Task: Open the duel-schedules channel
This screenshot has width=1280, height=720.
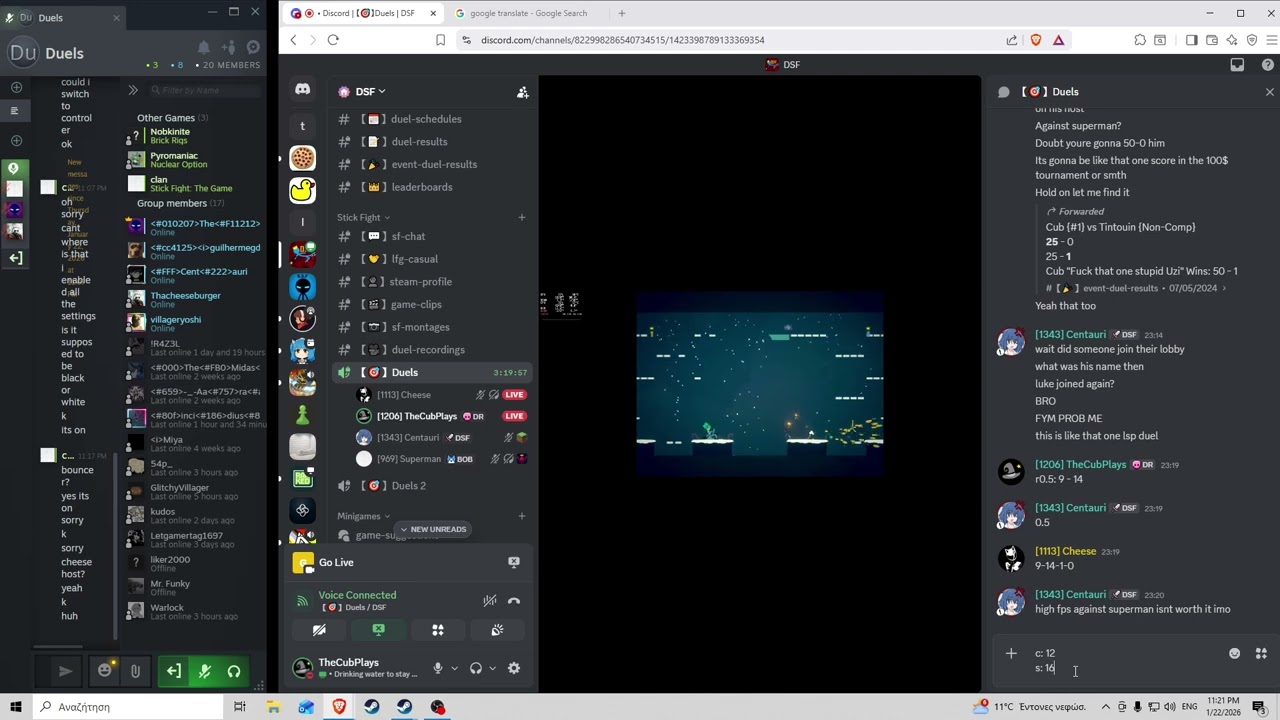Action: 431,119
